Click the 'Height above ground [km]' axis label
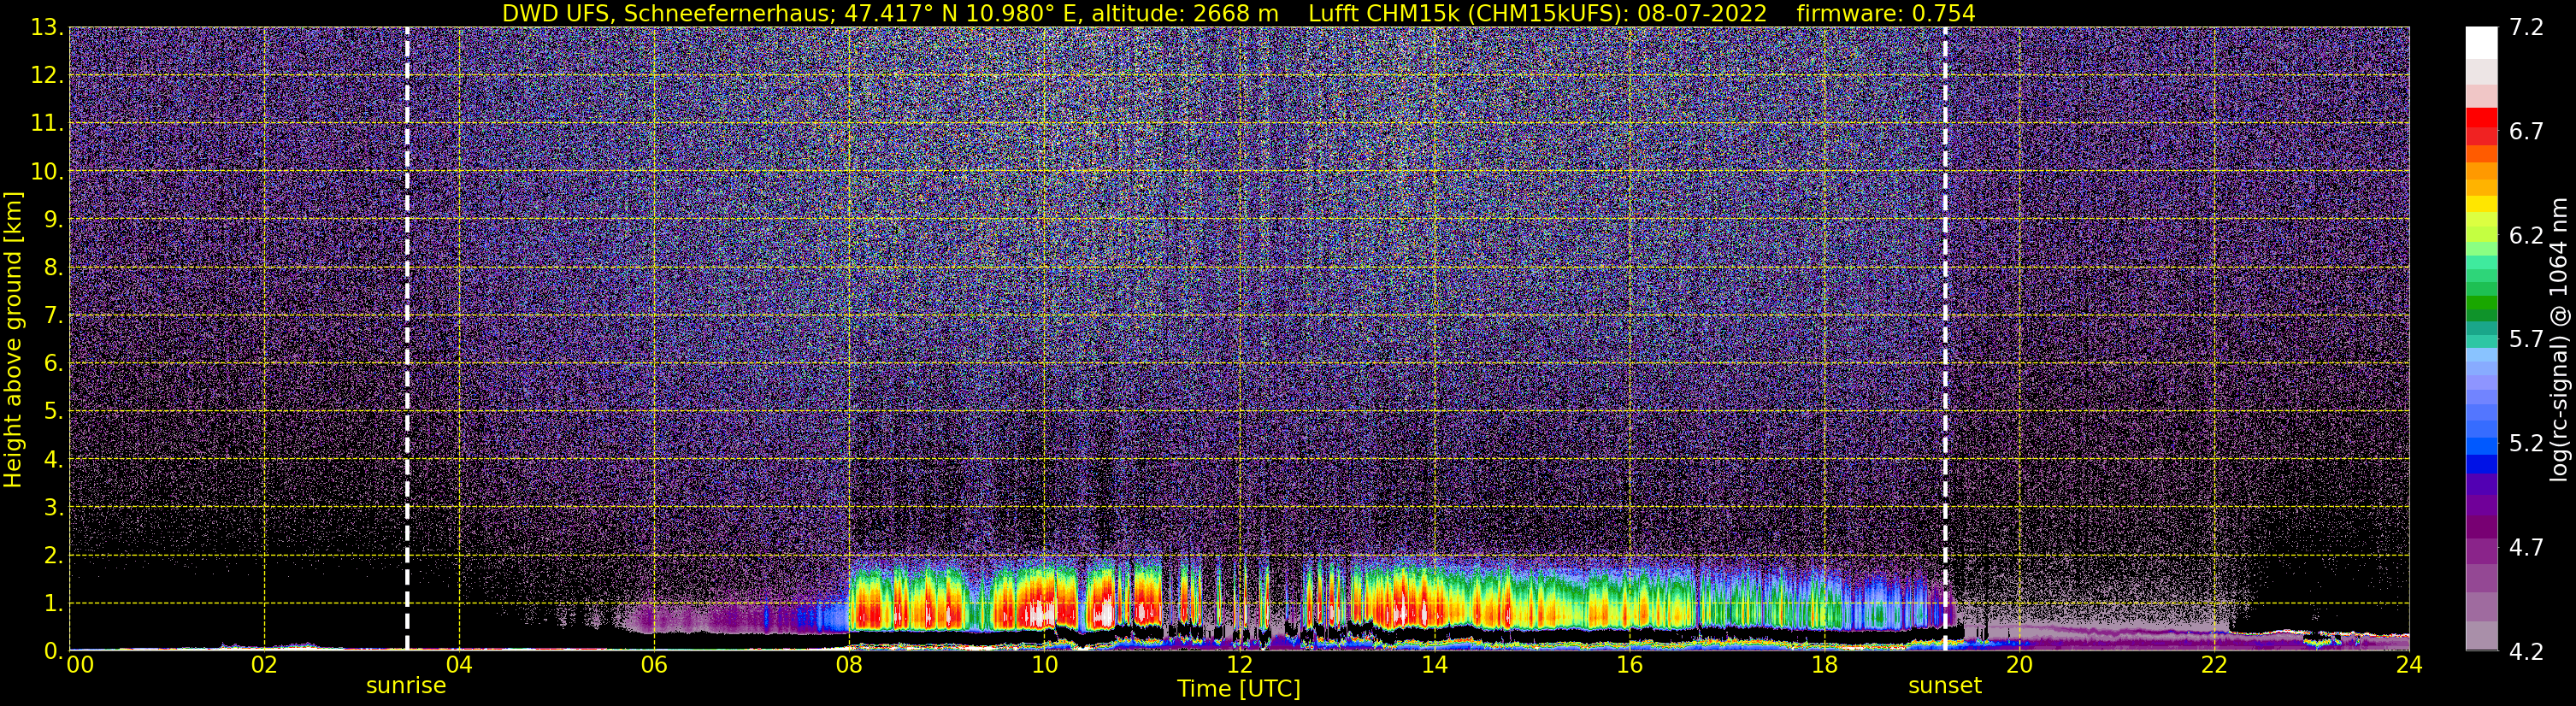 click(x=13, y=340)
